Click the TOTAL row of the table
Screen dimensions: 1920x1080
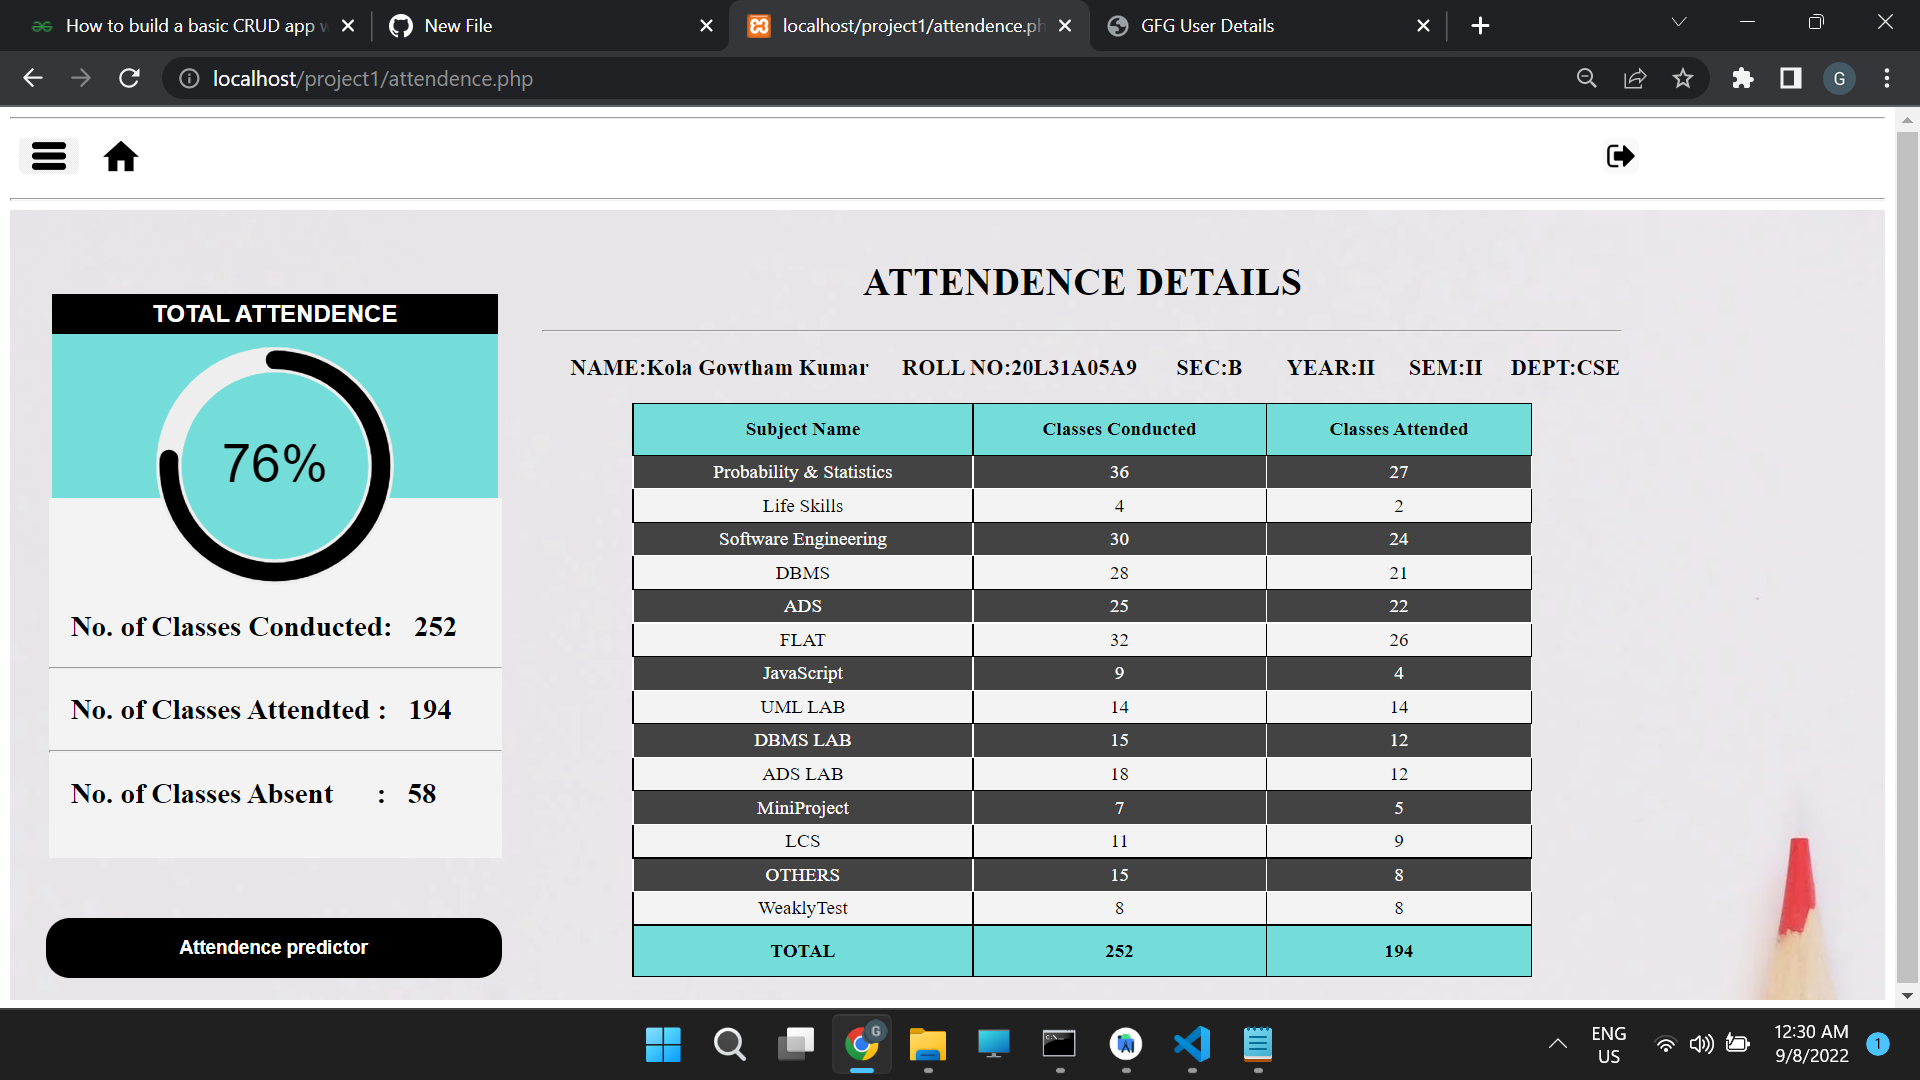[802, 951]
